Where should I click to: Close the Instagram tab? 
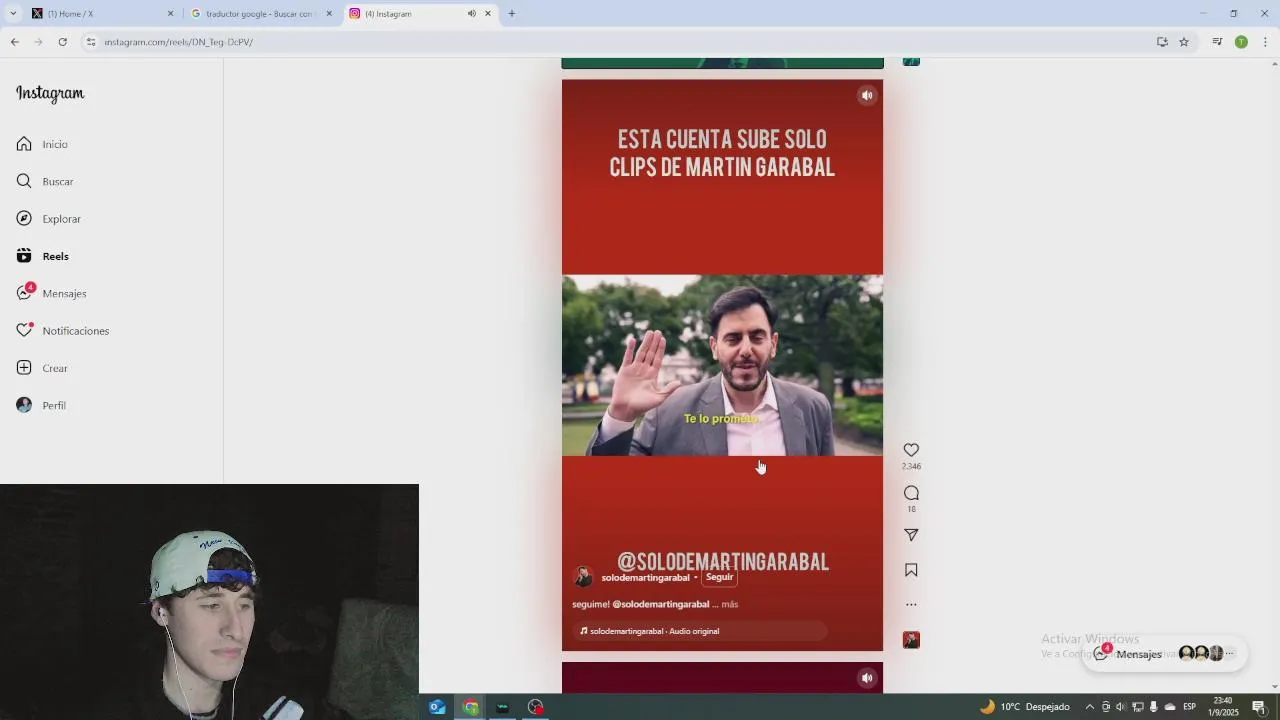(488, 13)
